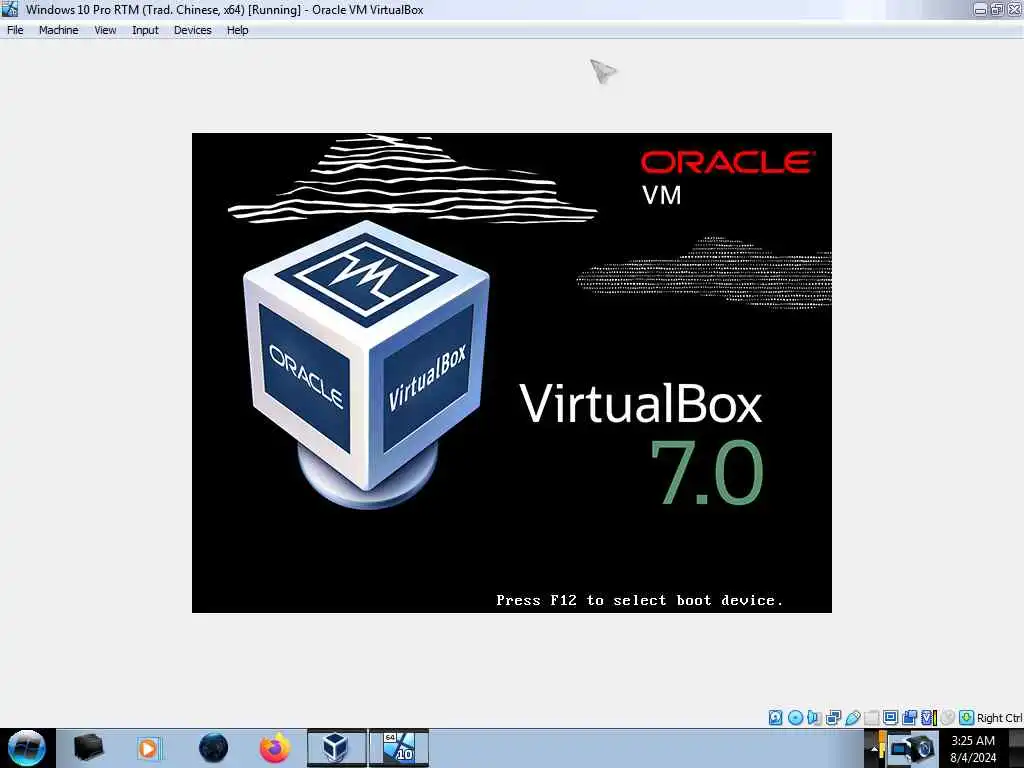Screen dimensions: 1024x768
Task: Click the optical disc status icon
Action: click(x=795, y=718)
